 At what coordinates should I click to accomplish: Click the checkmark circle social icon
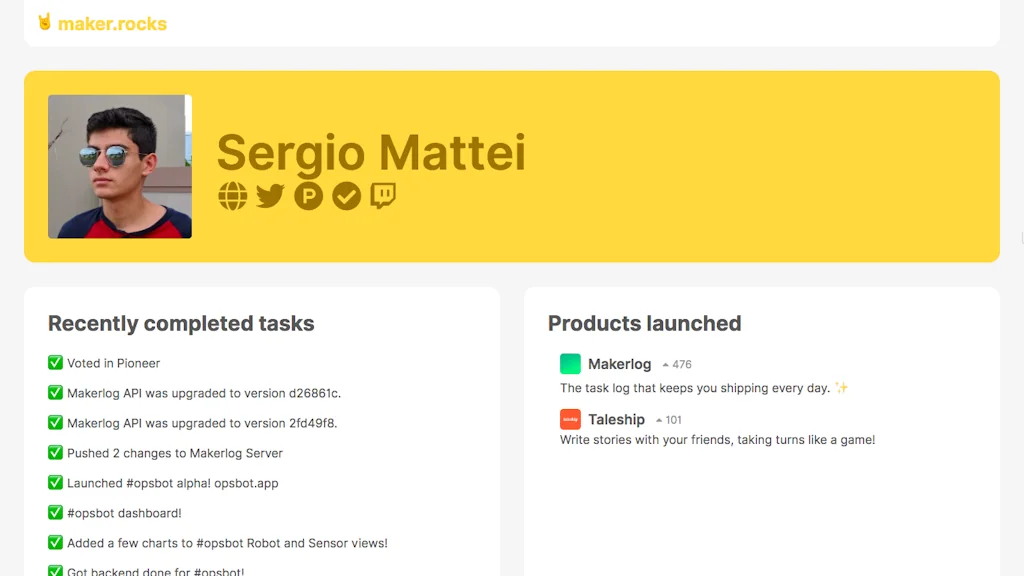(x=347, y=196)
